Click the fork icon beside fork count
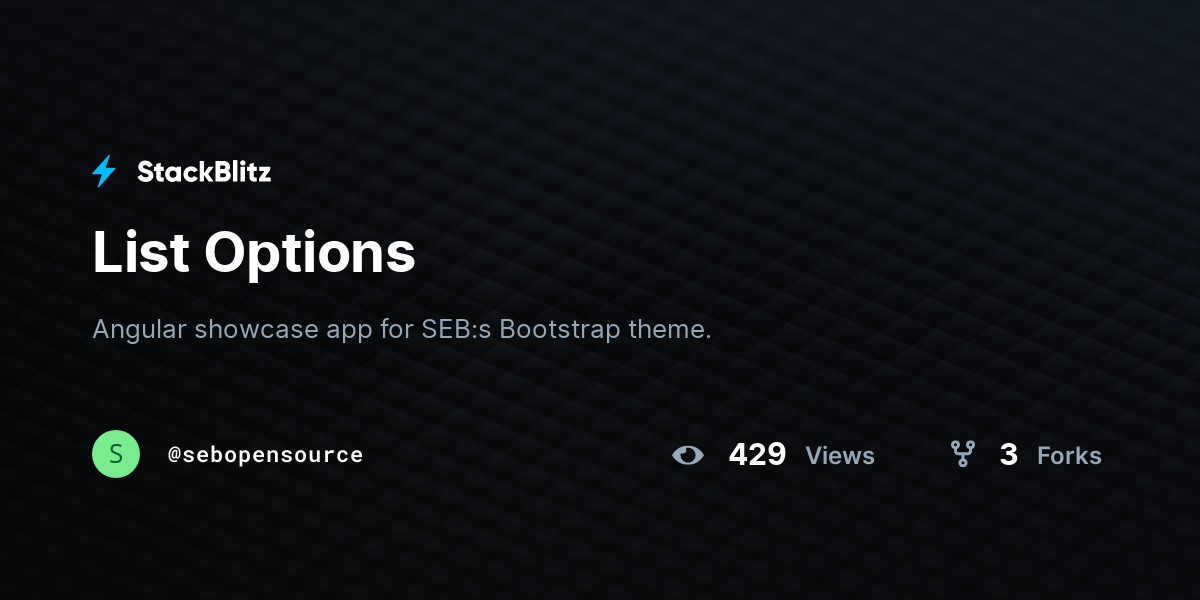Image resolution: width=1200 pixels, height=600 pixels. [962, 455]
